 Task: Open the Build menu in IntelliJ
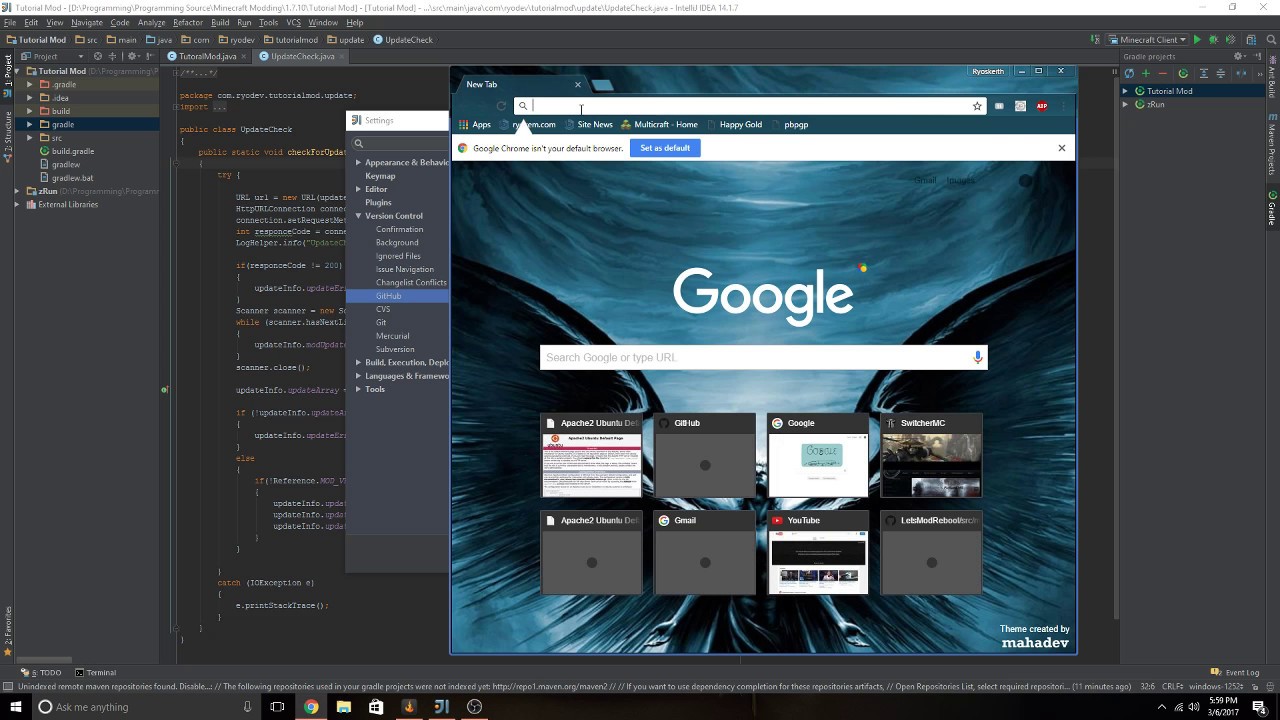click(220, 22)
